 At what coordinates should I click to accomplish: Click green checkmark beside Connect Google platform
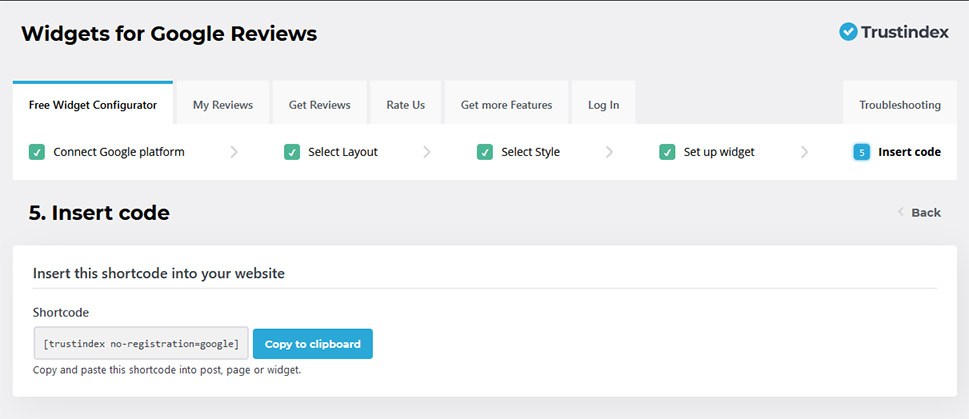(x=37, y=152)
